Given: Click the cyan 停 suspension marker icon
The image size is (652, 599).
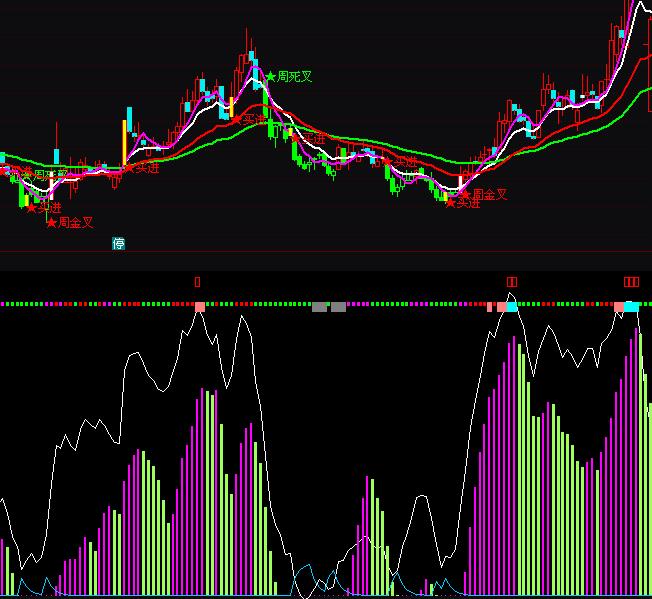Looking at the screenshot, I should click(119, 243).
